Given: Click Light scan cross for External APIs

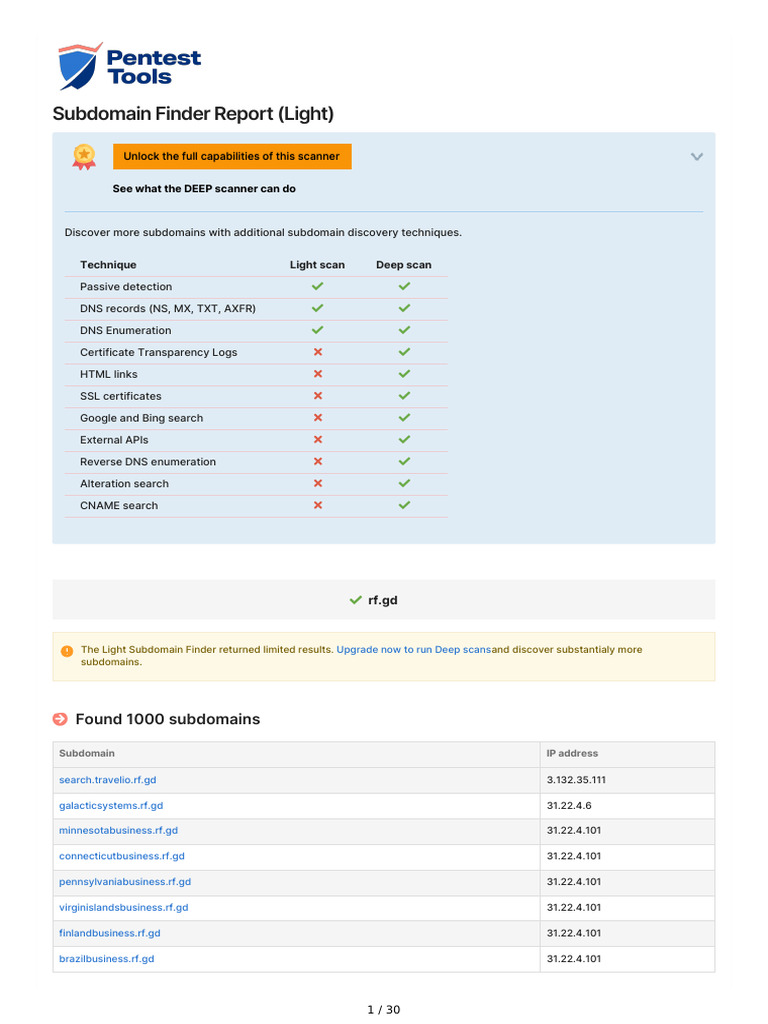Looking at the screenshot, I should click(x=318, y=440).
